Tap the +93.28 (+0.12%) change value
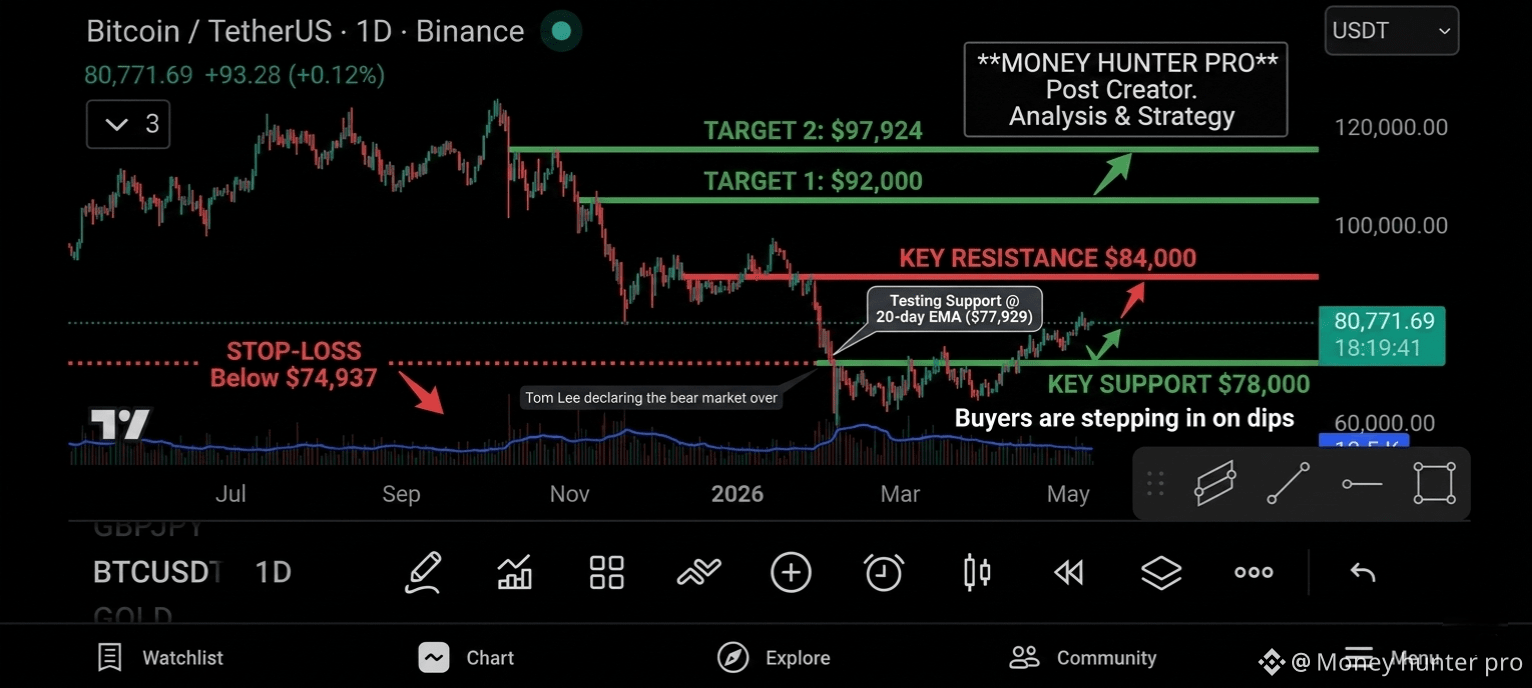1532x688 pixels. pyautogui.click(x=295, y=75)
